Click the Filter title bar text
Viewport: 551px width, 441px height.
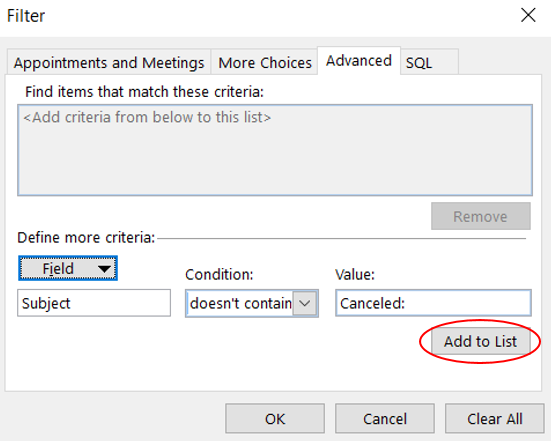[x=26, y=16]
